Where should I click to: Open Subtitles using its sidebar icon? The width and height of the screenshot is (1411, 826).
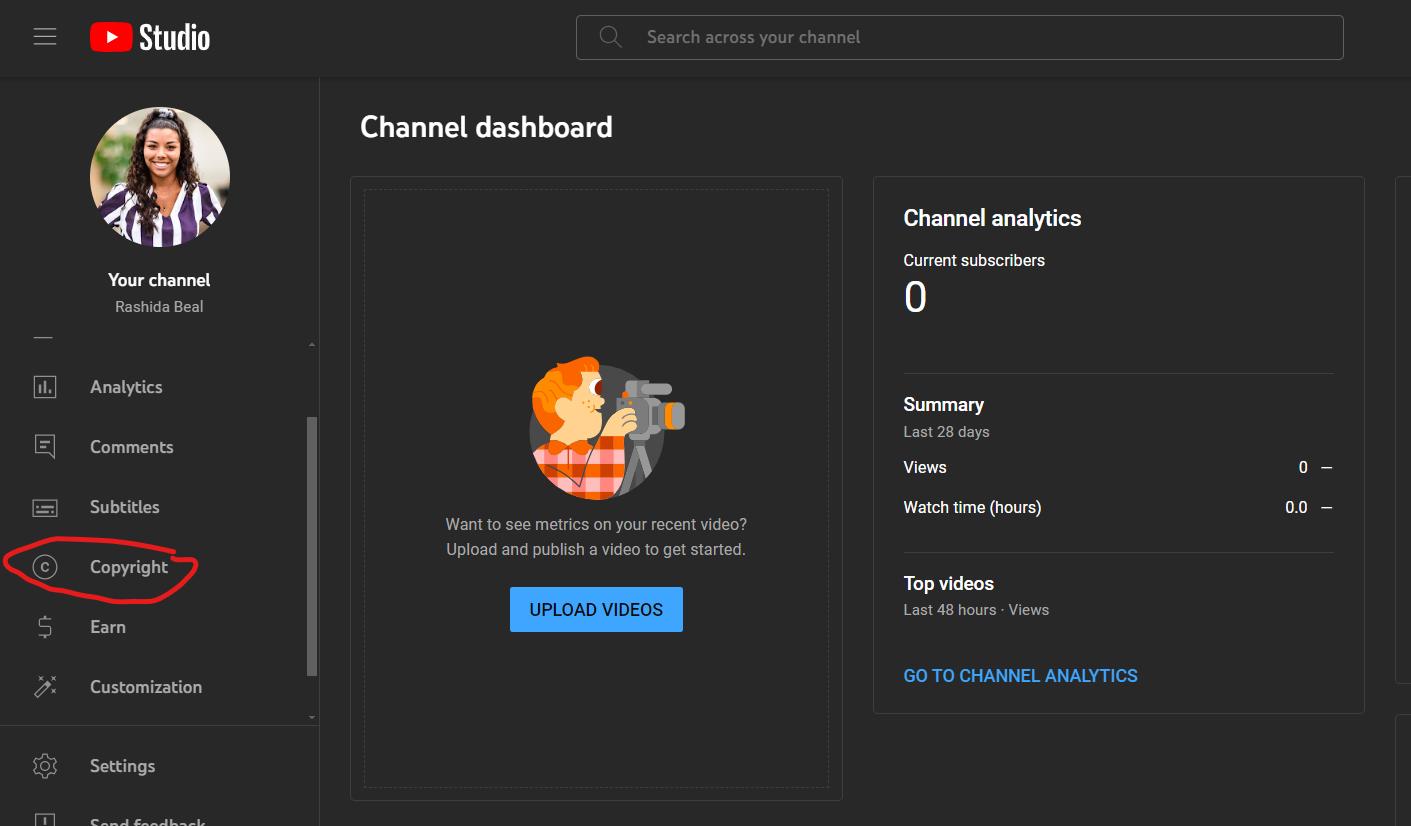coord(45,507)
